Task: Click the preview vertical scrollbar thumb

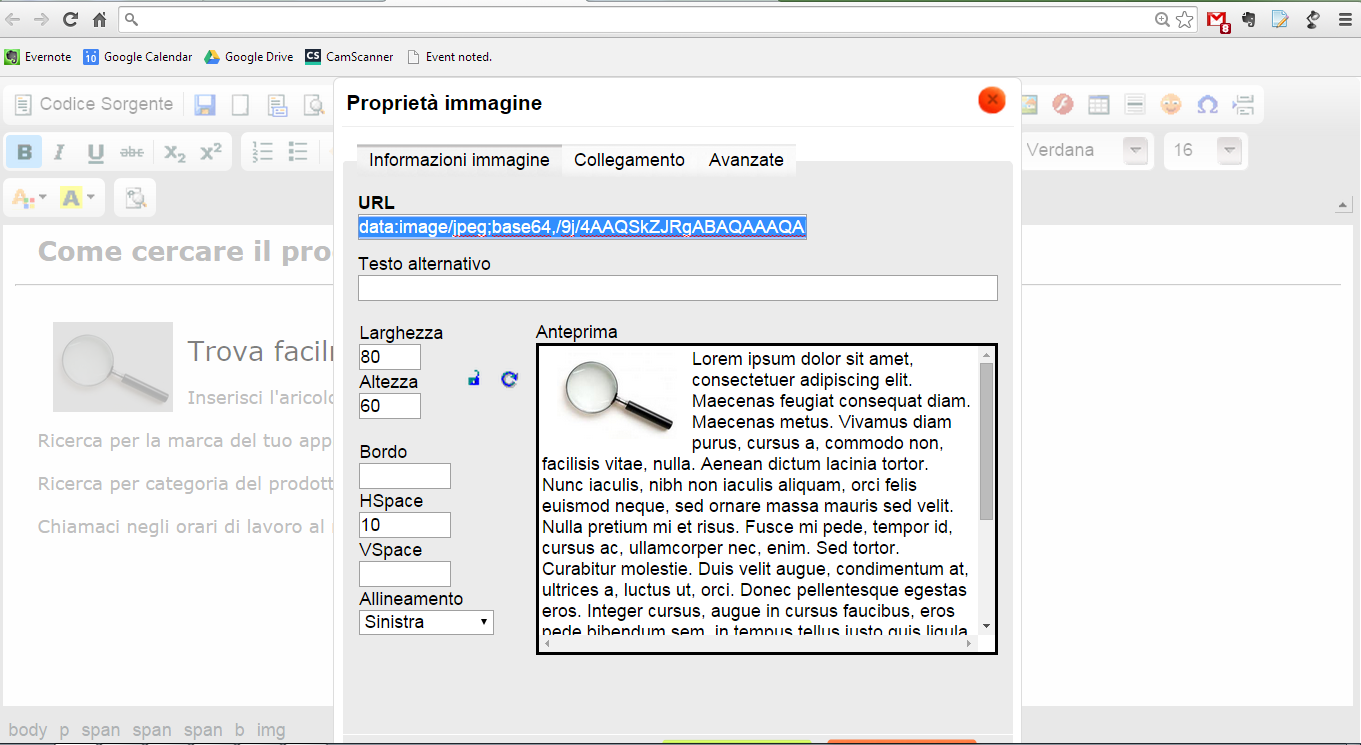Action: click(x=986, y=441)
